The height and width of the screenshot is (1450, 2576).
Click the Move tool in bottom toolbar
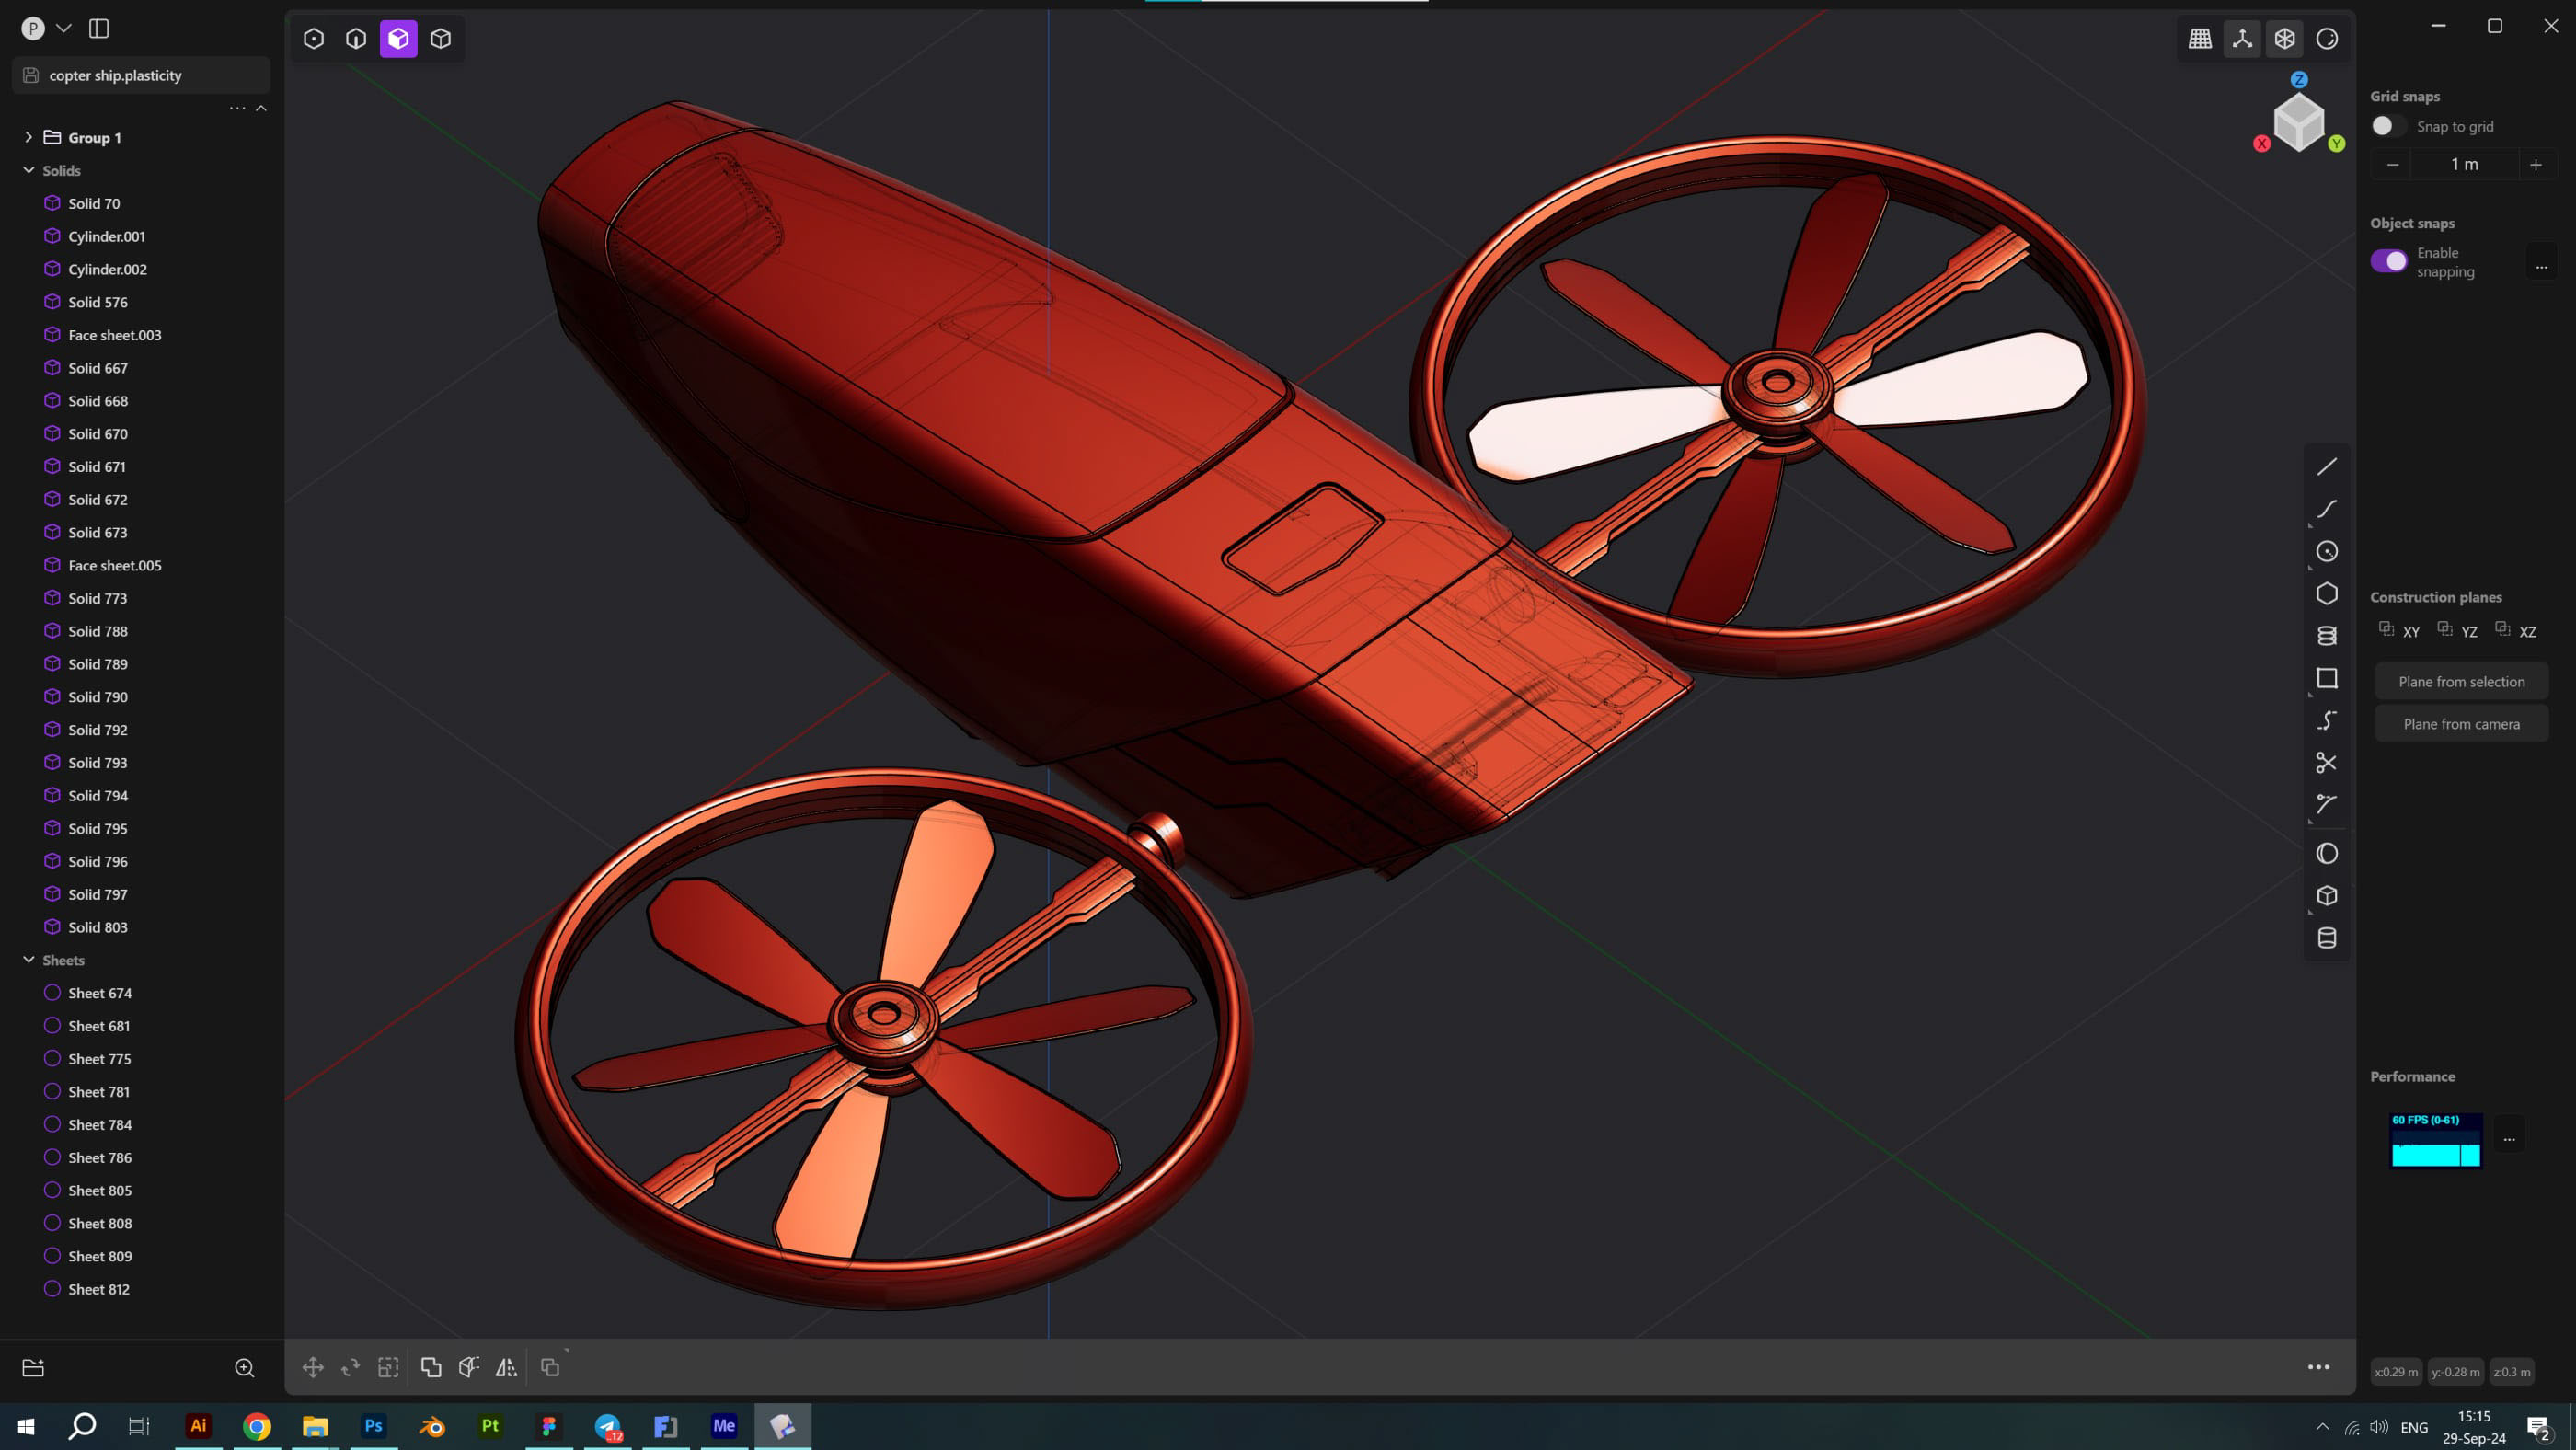[313, 1367]
